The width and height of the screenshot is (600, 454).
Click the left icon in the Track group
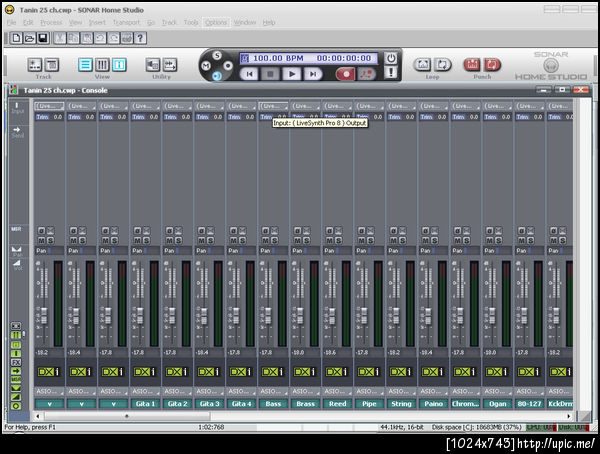pyautogui.click(x=34, y=65)
